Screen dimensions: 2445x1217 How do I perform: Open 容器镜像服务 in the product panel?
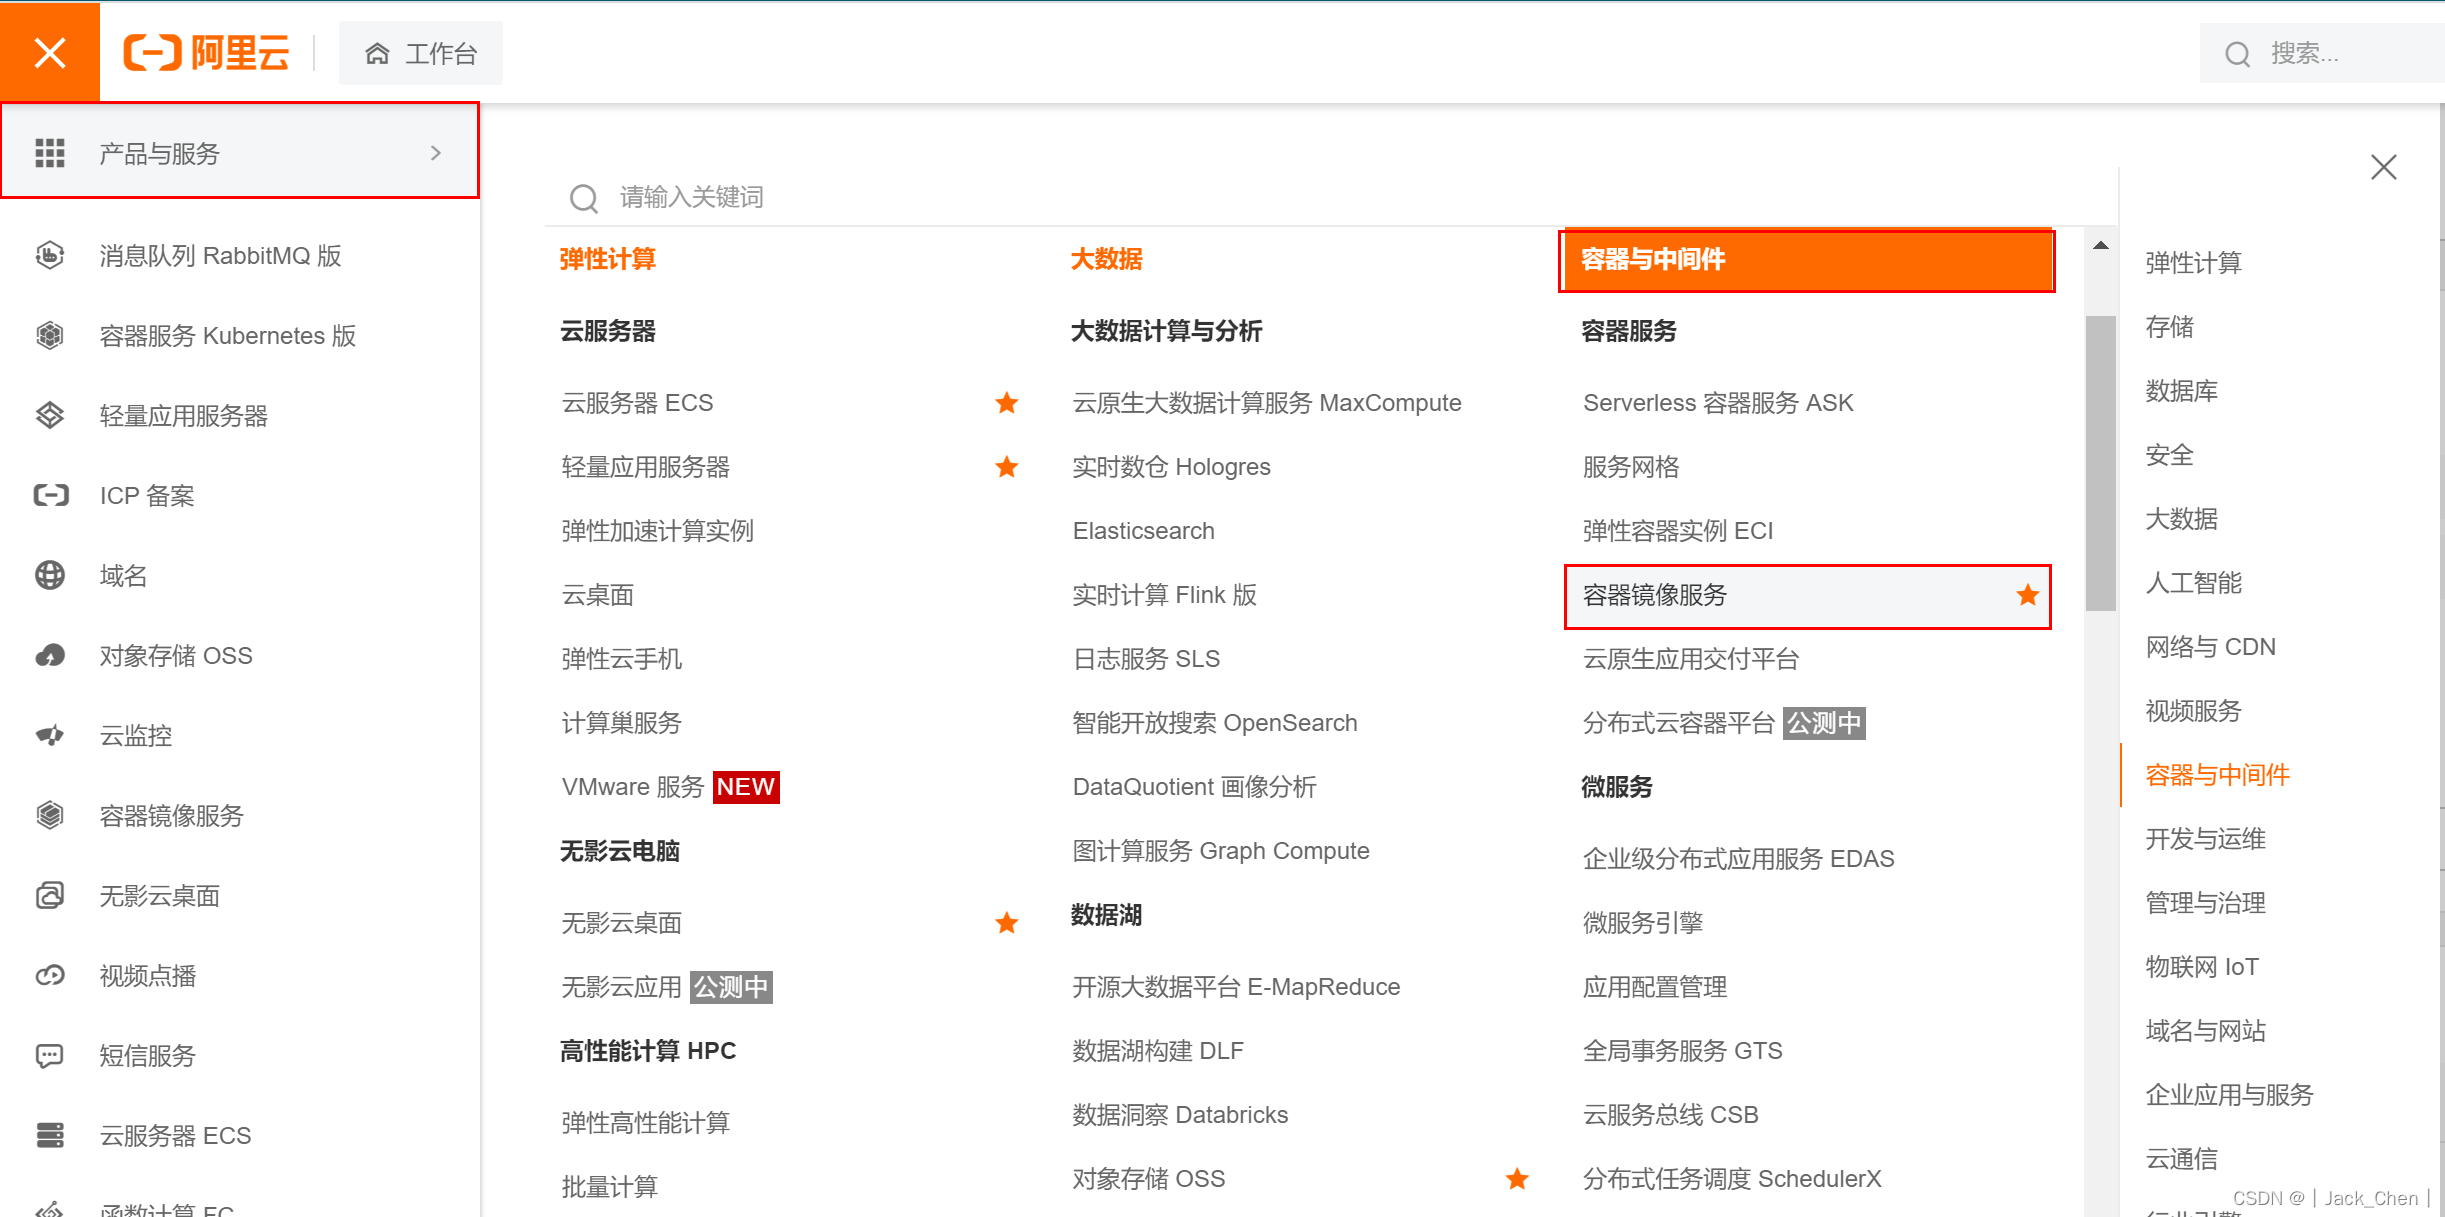(x=1654, y=595)
